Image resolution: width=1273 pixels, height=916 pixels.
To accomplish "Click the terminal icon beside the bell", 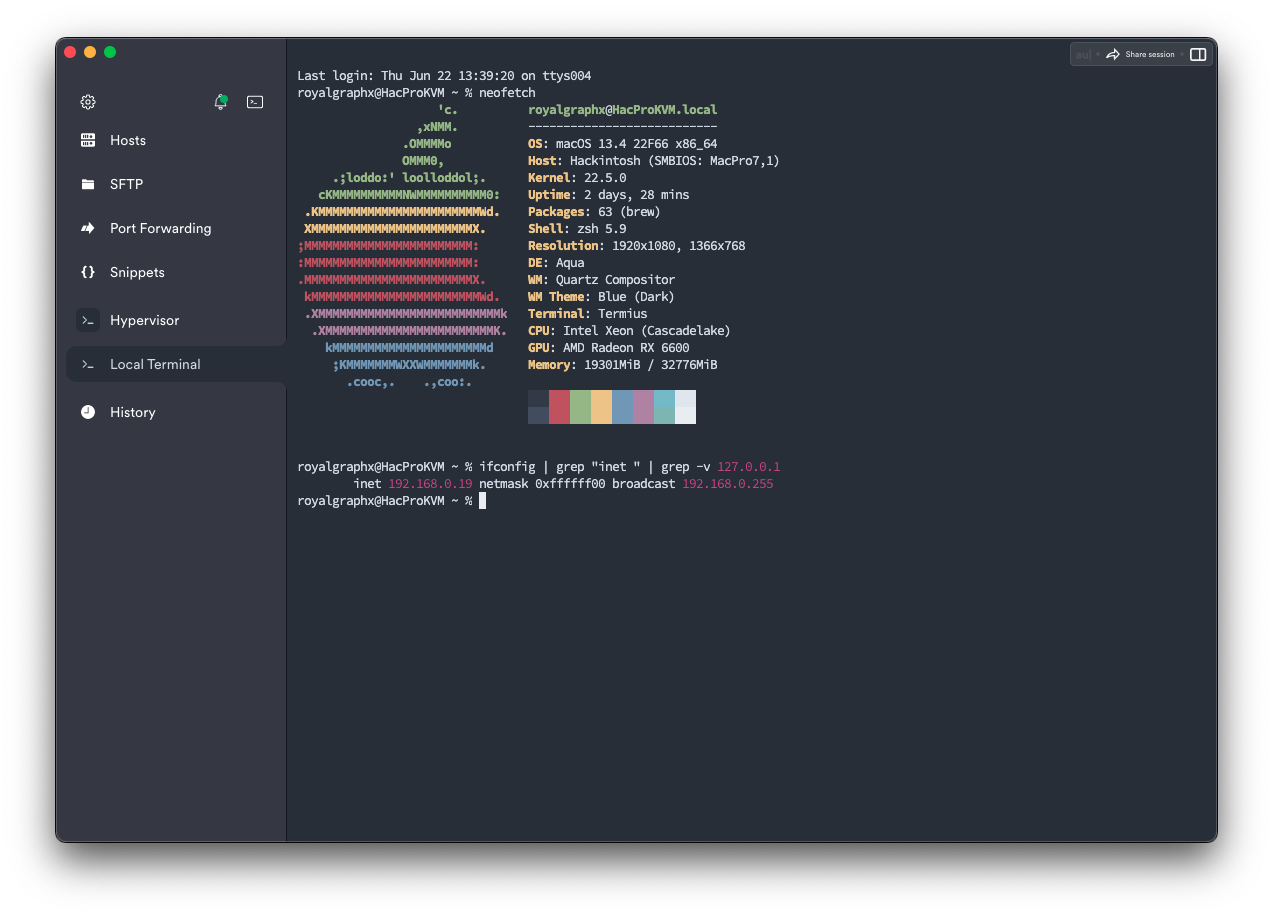I will pyautogui.click(x=255, y=102).
